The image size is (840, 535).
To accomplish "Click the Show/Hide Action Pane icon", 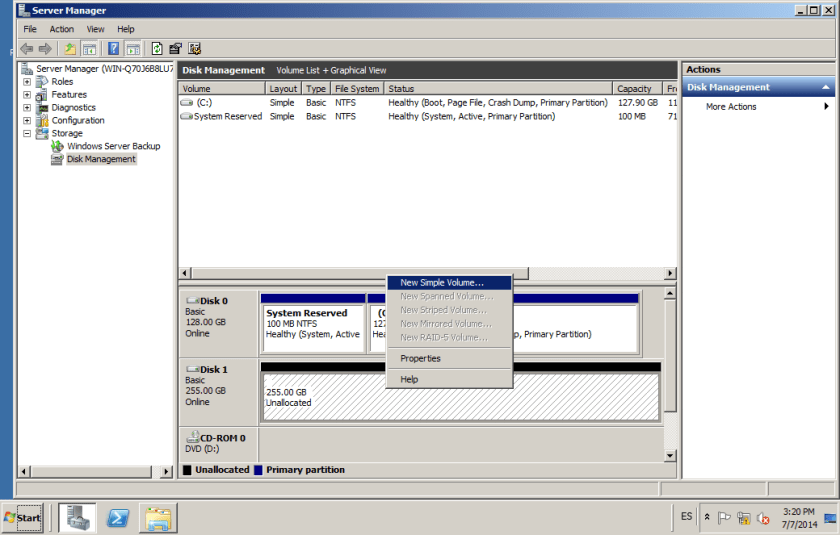I will click(132, 48).
